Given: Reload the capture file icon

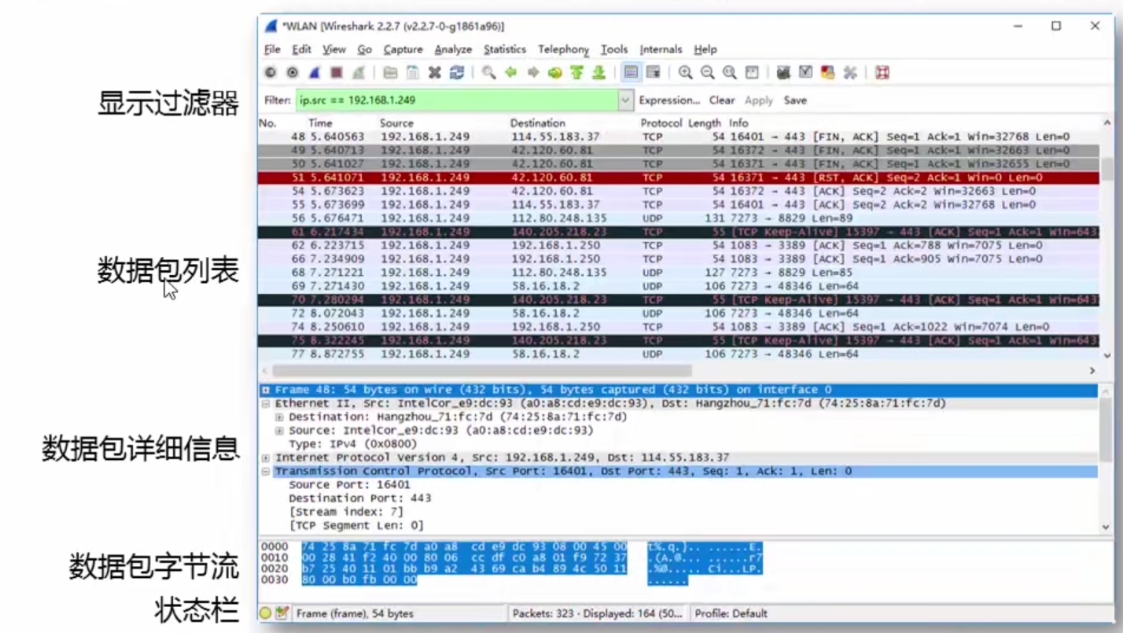Looking at the screenshot, I should [x=457, y=72].
